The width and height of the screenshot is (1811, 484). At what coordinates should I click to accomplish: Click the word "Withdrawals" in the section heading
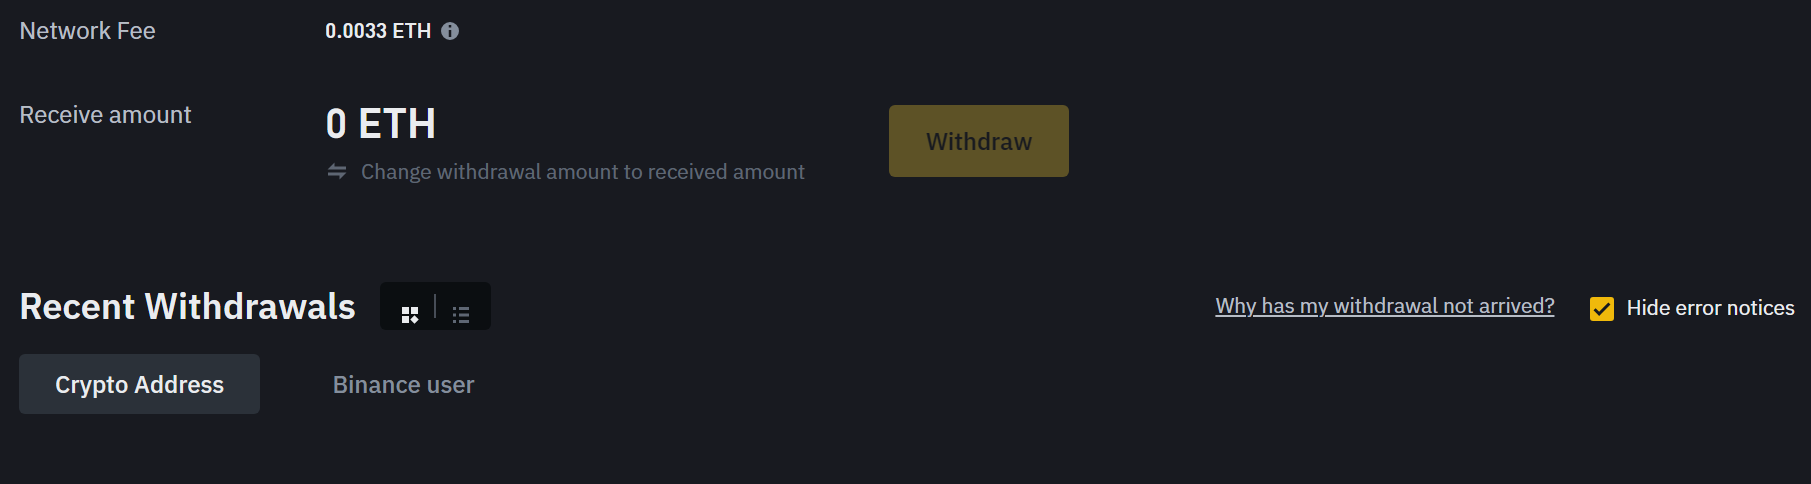click(x=250, y=306)
